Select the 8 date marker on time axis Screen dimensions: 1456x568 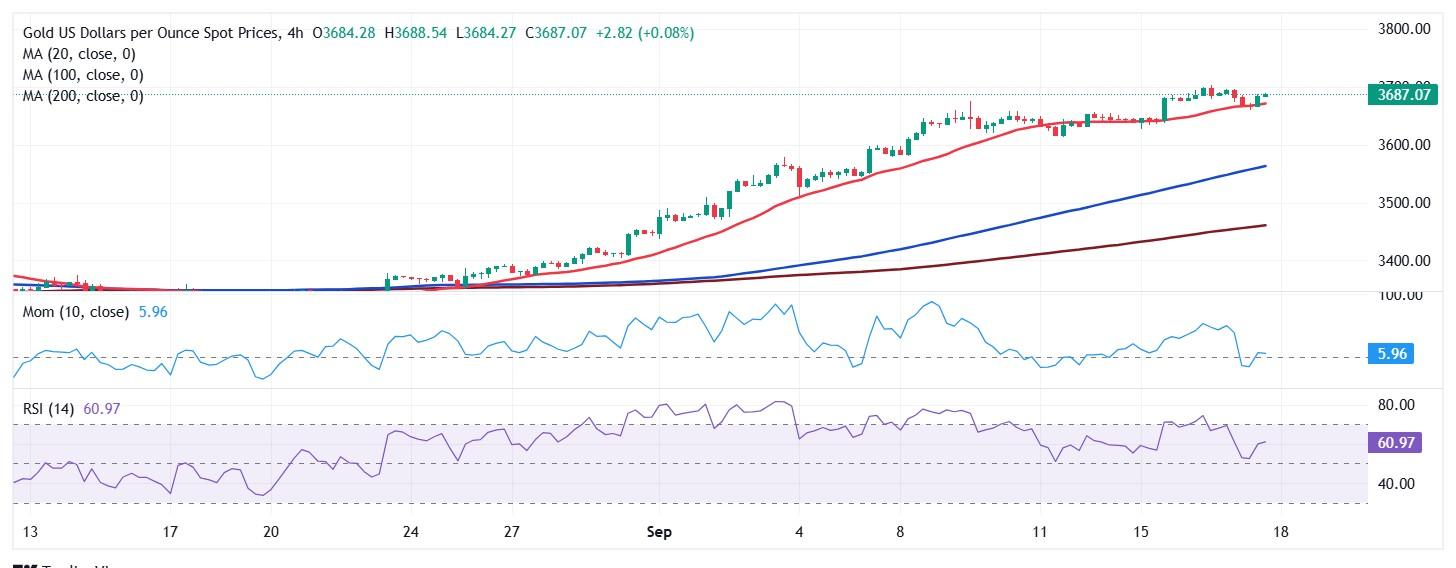(901, 532)
